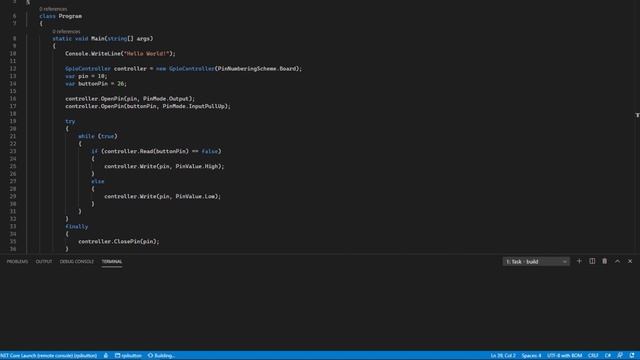Click 'controller.ClosePin(pin);' on line 35
Screen dimensions: 640x360
tap(119, 242)
